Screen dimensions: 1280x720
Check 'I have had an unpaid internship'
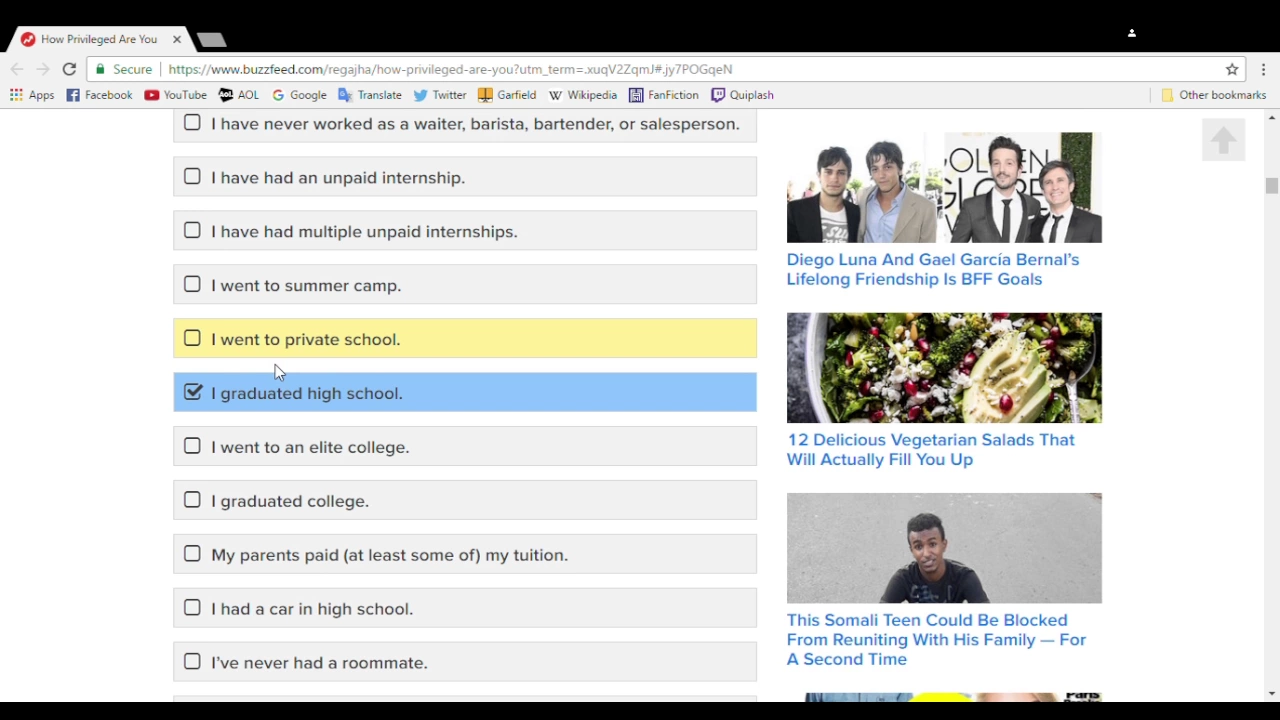point(192,177)
